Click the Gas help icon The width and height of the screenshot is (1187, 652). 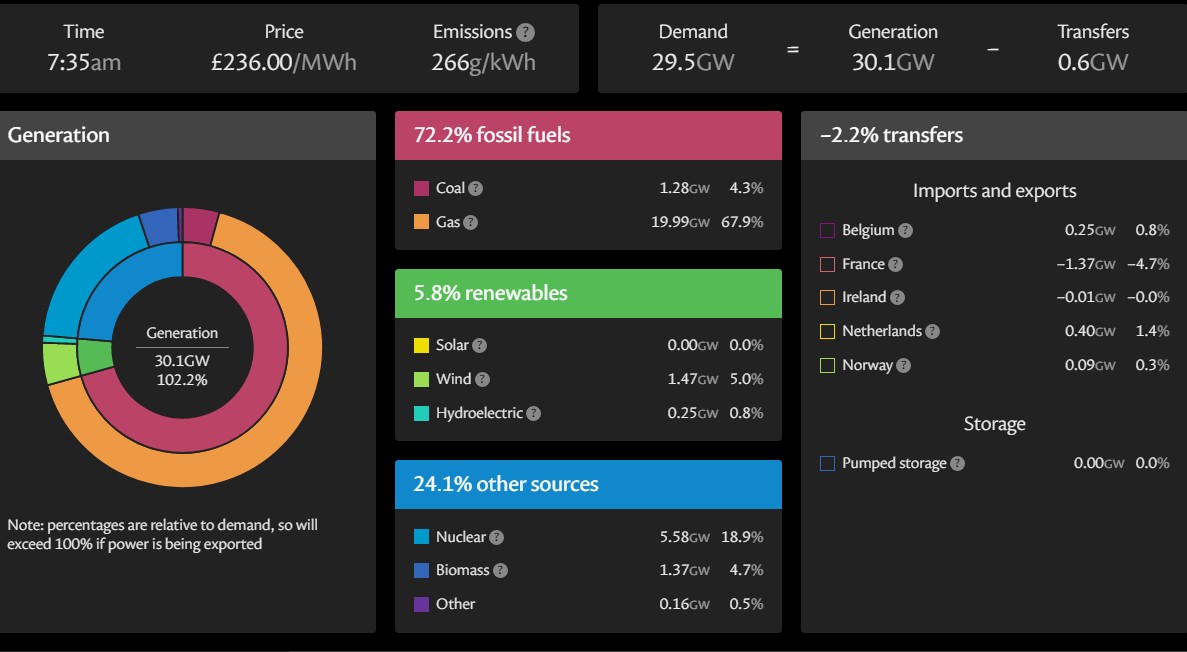(471, 222)
